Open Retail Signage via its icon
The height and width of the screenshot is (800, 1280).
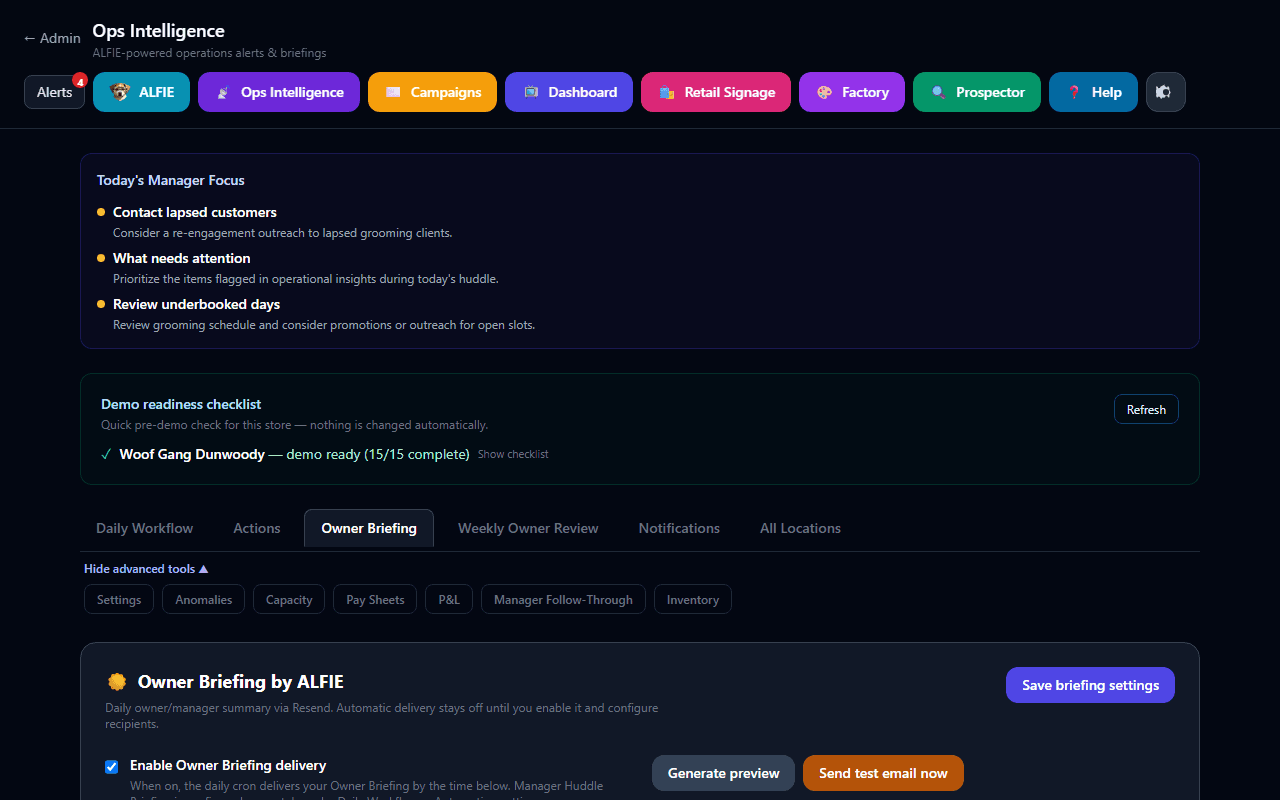pos(666,92)
